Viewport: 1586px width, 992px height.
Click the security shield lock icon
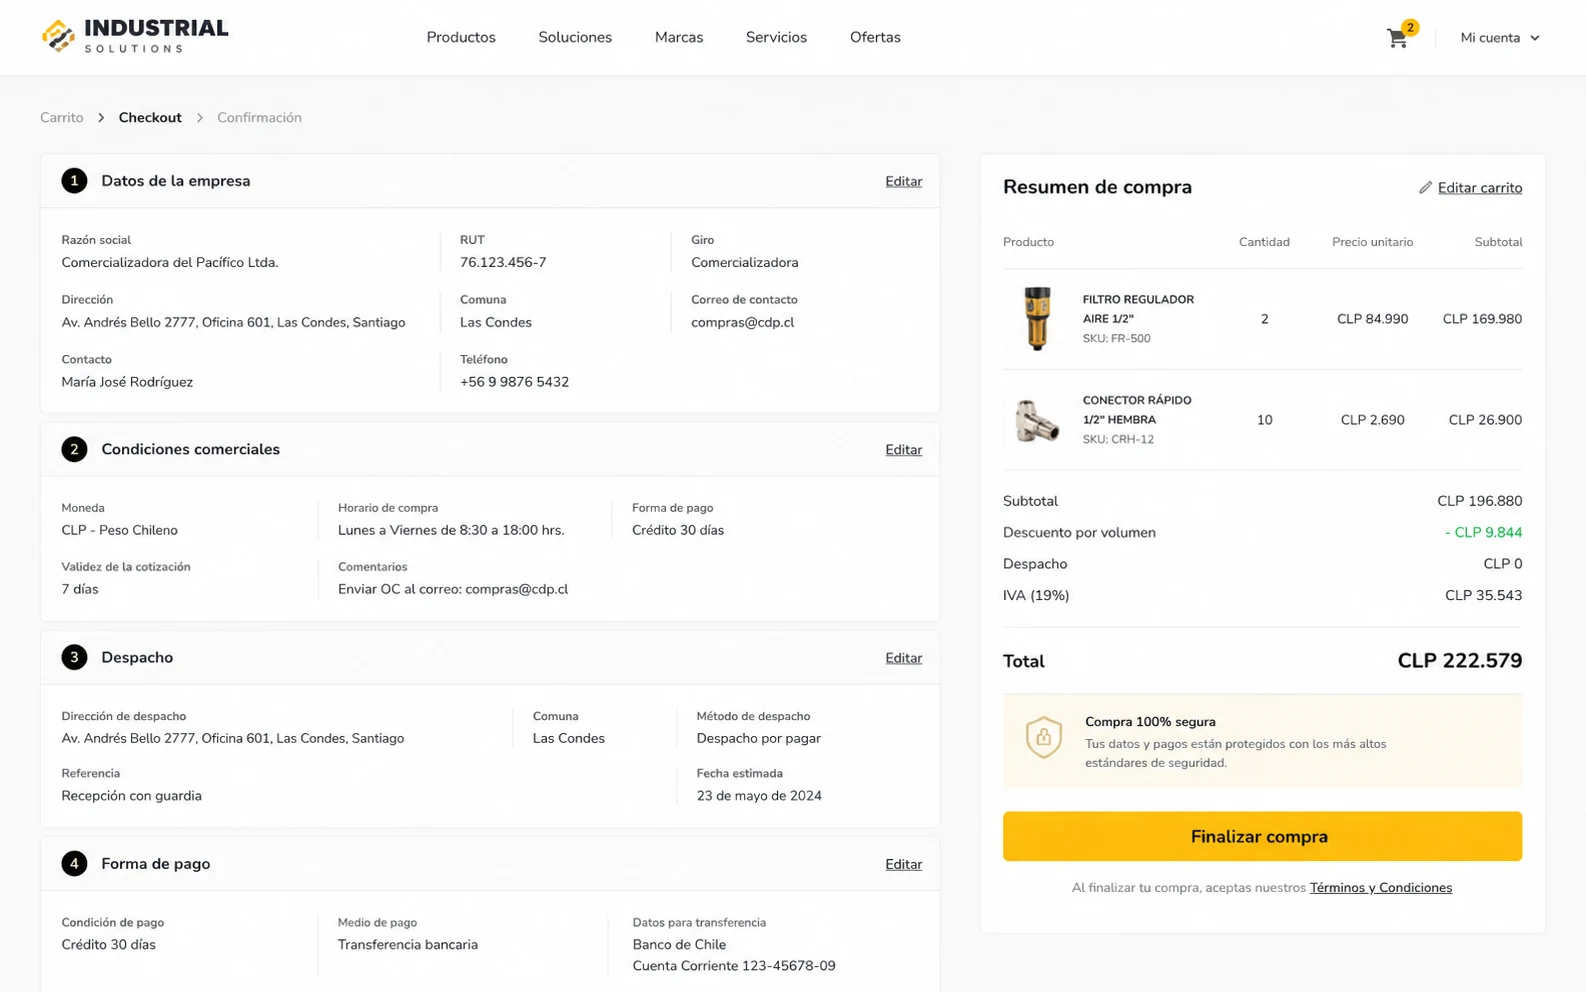(1043, 738)
